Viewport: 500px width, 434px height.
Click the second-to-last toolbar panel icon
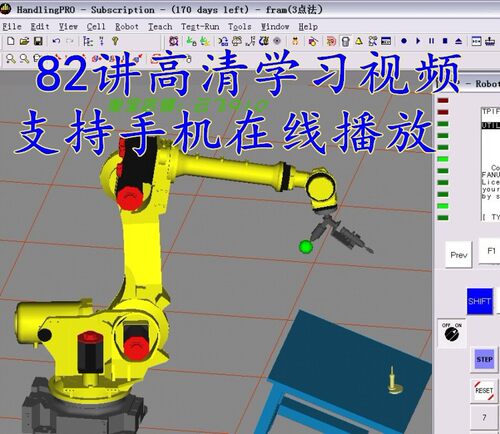pyautogui.click(x=476, y=41)
